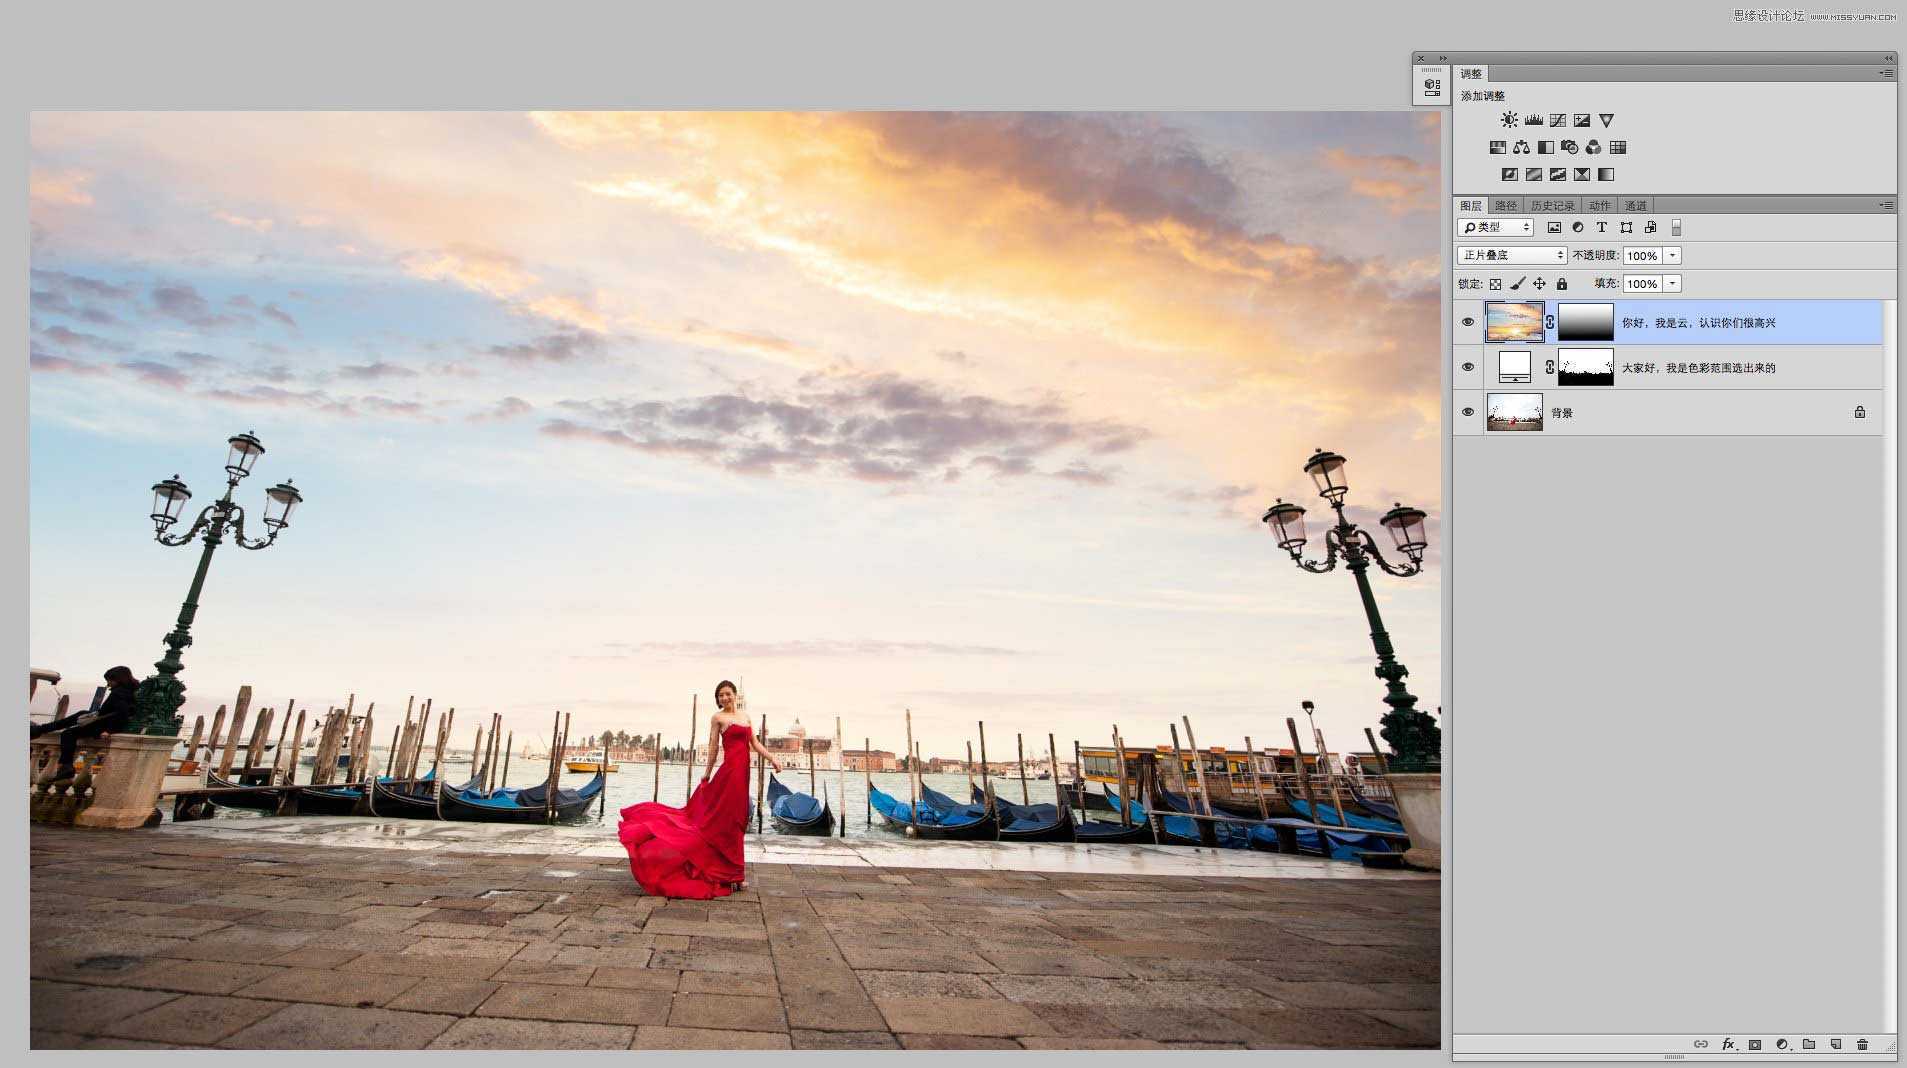Open a Curves adjustment layer
Image resolution: width=1907 pixels, height=1068 pixels.
tap(1557, 120)
